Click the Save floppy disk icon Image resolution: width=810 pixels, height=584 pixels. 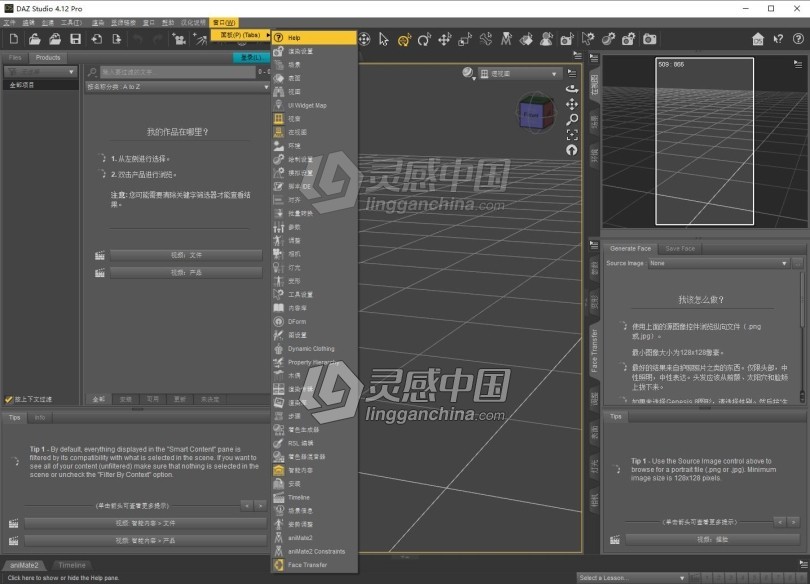coord(75,39)
